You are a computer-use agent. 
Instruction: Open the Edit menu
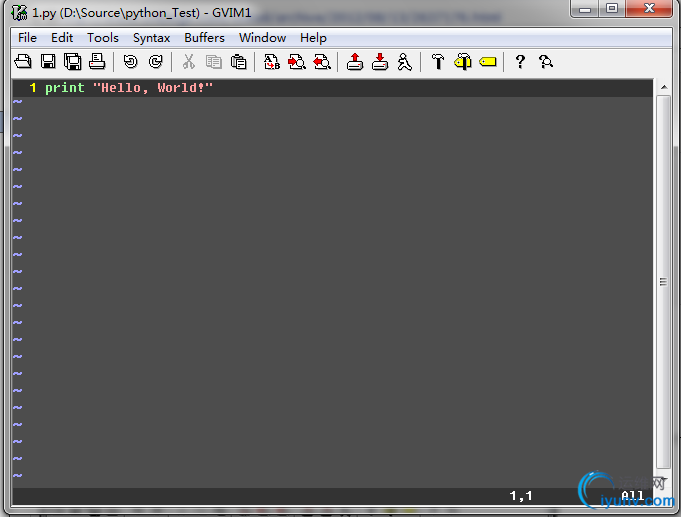[x=62, y=38]
